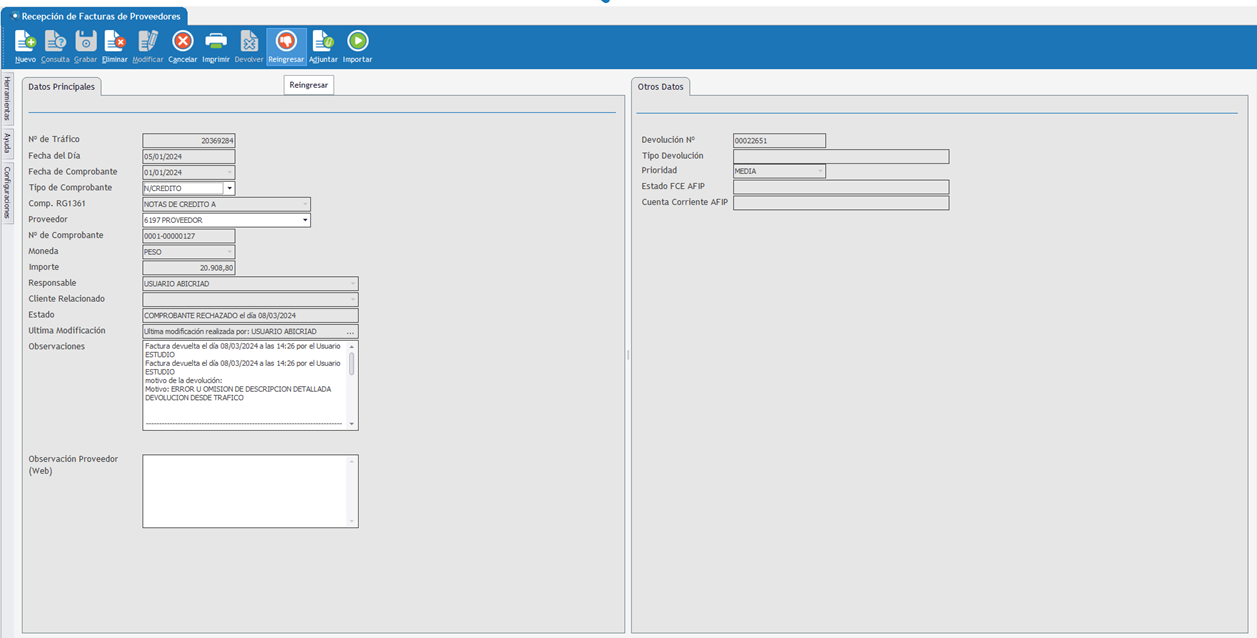
Task: Select the Datos Principales tab
Action: tap(61, 87)
